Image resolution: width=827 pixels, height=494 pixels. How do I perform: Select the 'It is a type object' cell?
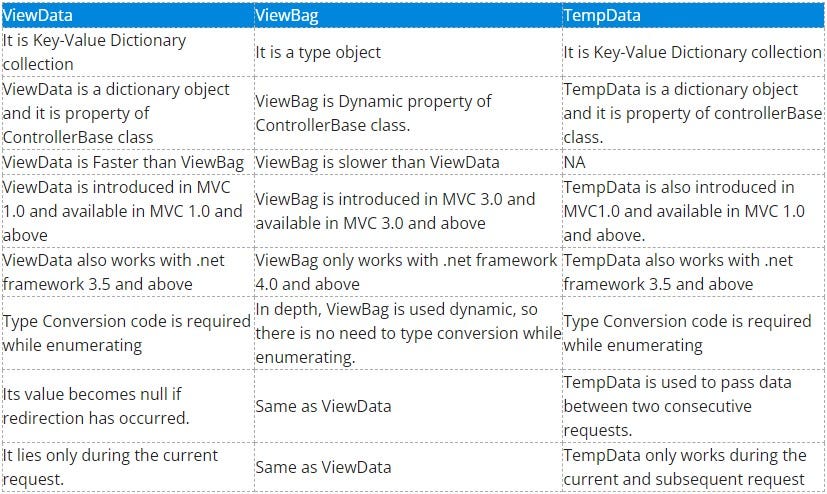(408, 52)
